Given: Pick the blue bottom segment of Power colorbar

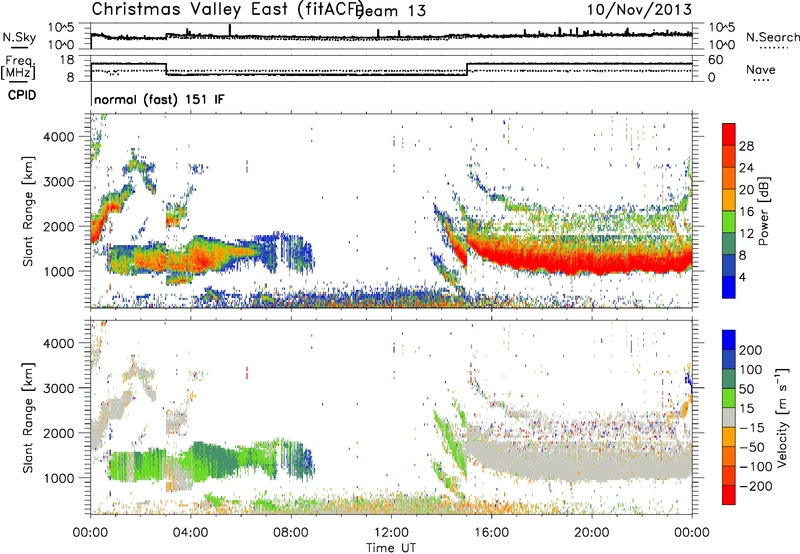Looking at the screenshot, I should pyautogui.click(x=729, y=287).
